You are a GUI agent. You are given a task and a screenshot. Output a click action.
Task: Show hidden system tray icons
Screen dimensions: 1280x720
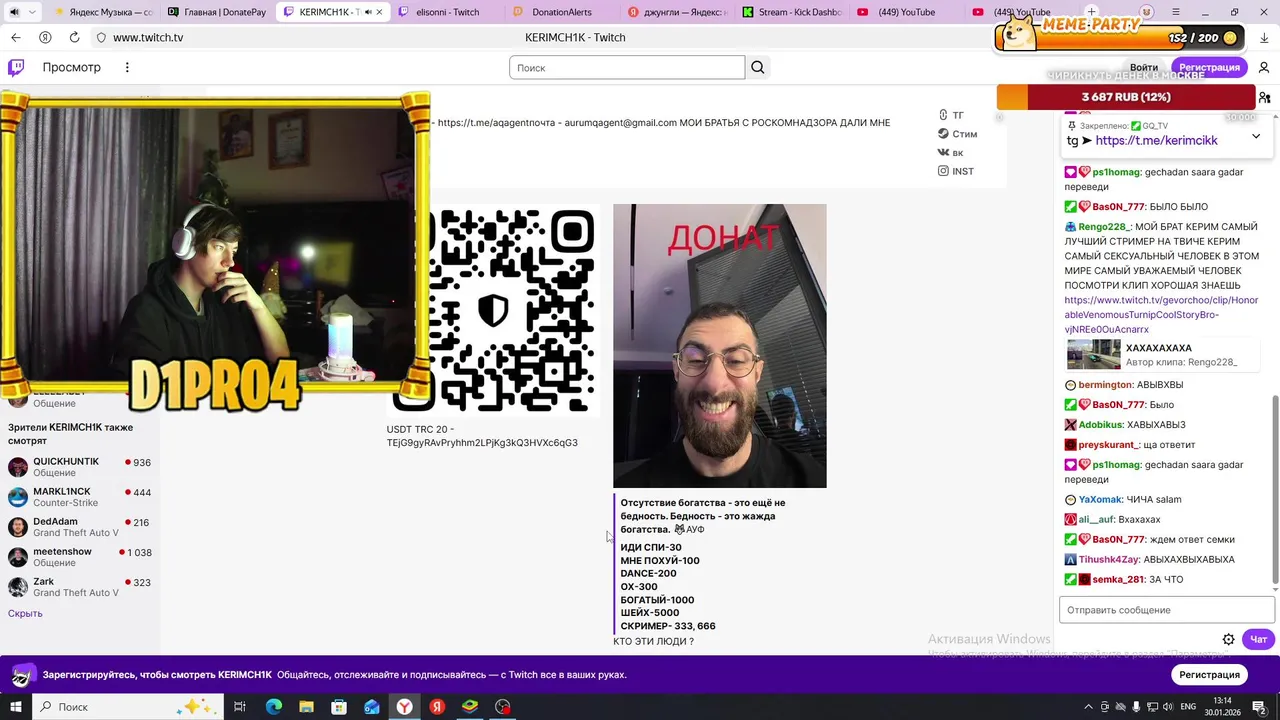coord(1088,707)
